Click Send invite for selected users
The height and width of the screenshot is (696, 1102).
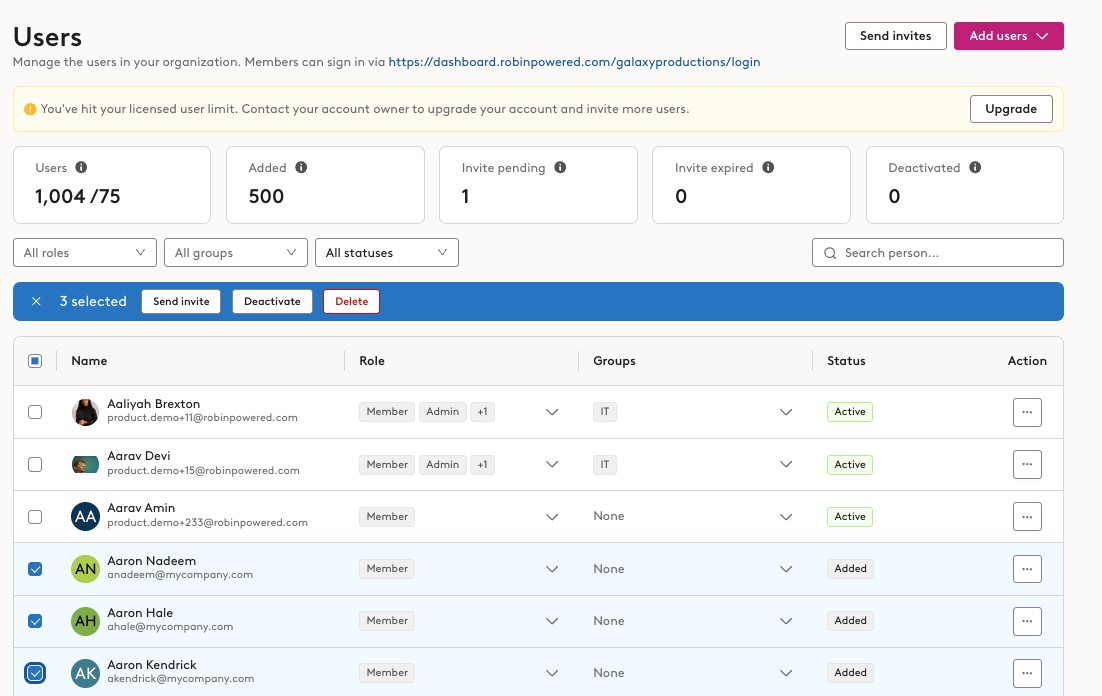coord(181,302)
